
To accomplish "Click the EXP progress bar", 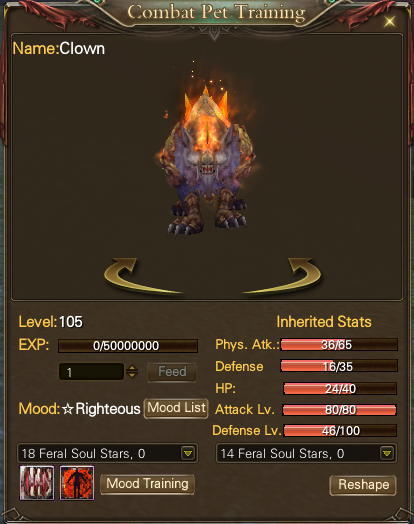I will tap(128, 346).
